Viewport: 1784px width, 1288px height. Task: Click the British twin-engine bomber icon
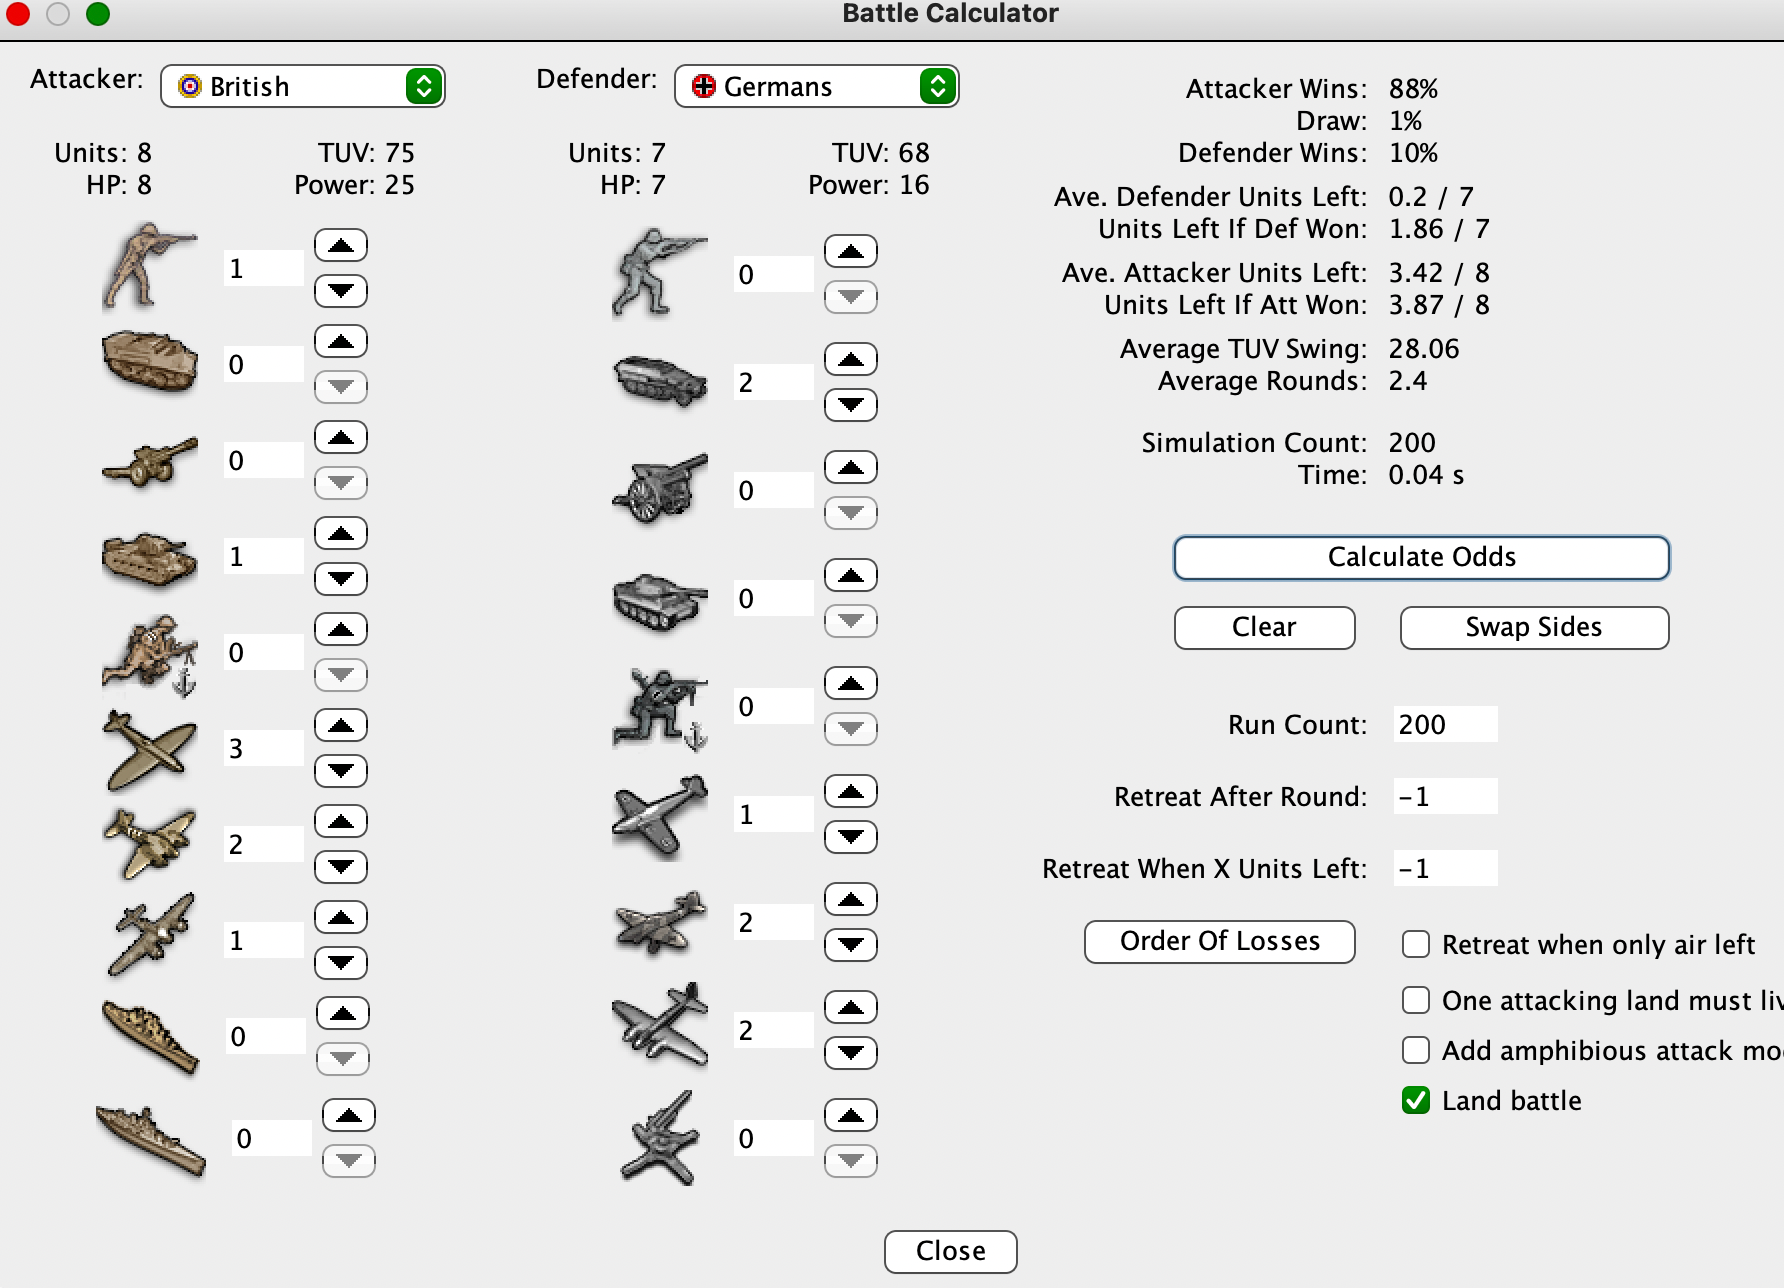150,845
